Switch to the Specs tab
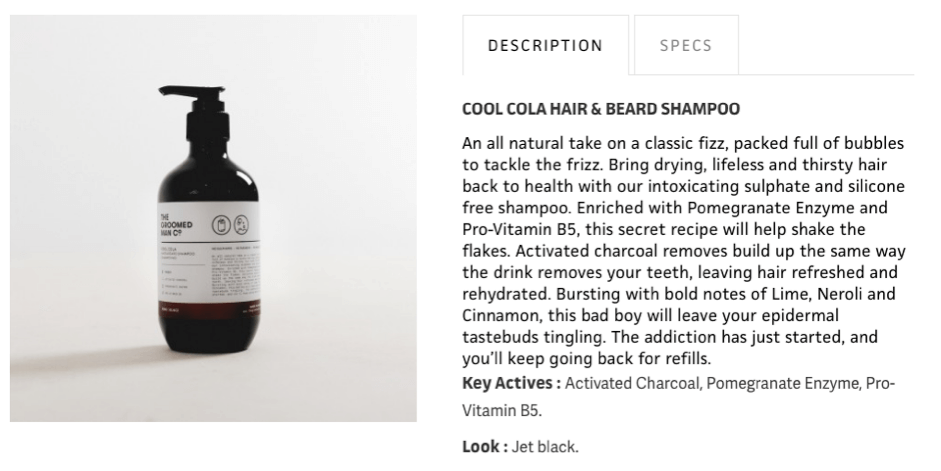The height and width of the screenshot is (471, 941). (686, 46)
